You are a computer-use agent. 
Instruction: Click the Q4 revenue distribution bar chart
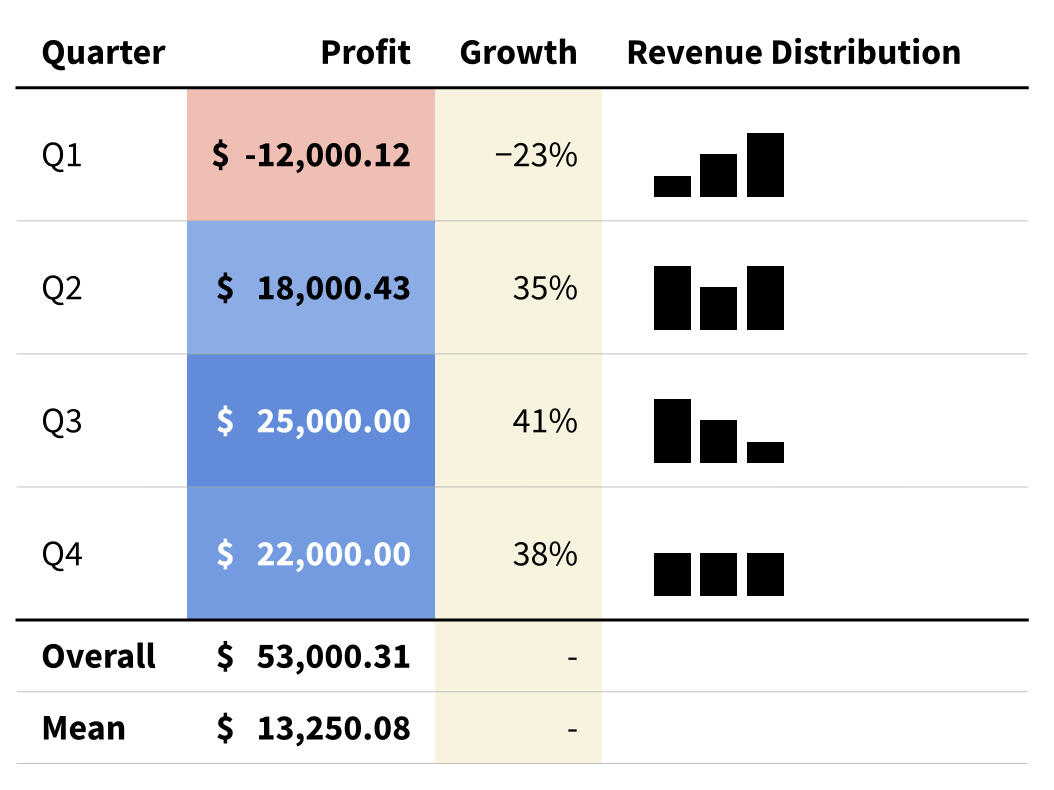click(718, 574)
